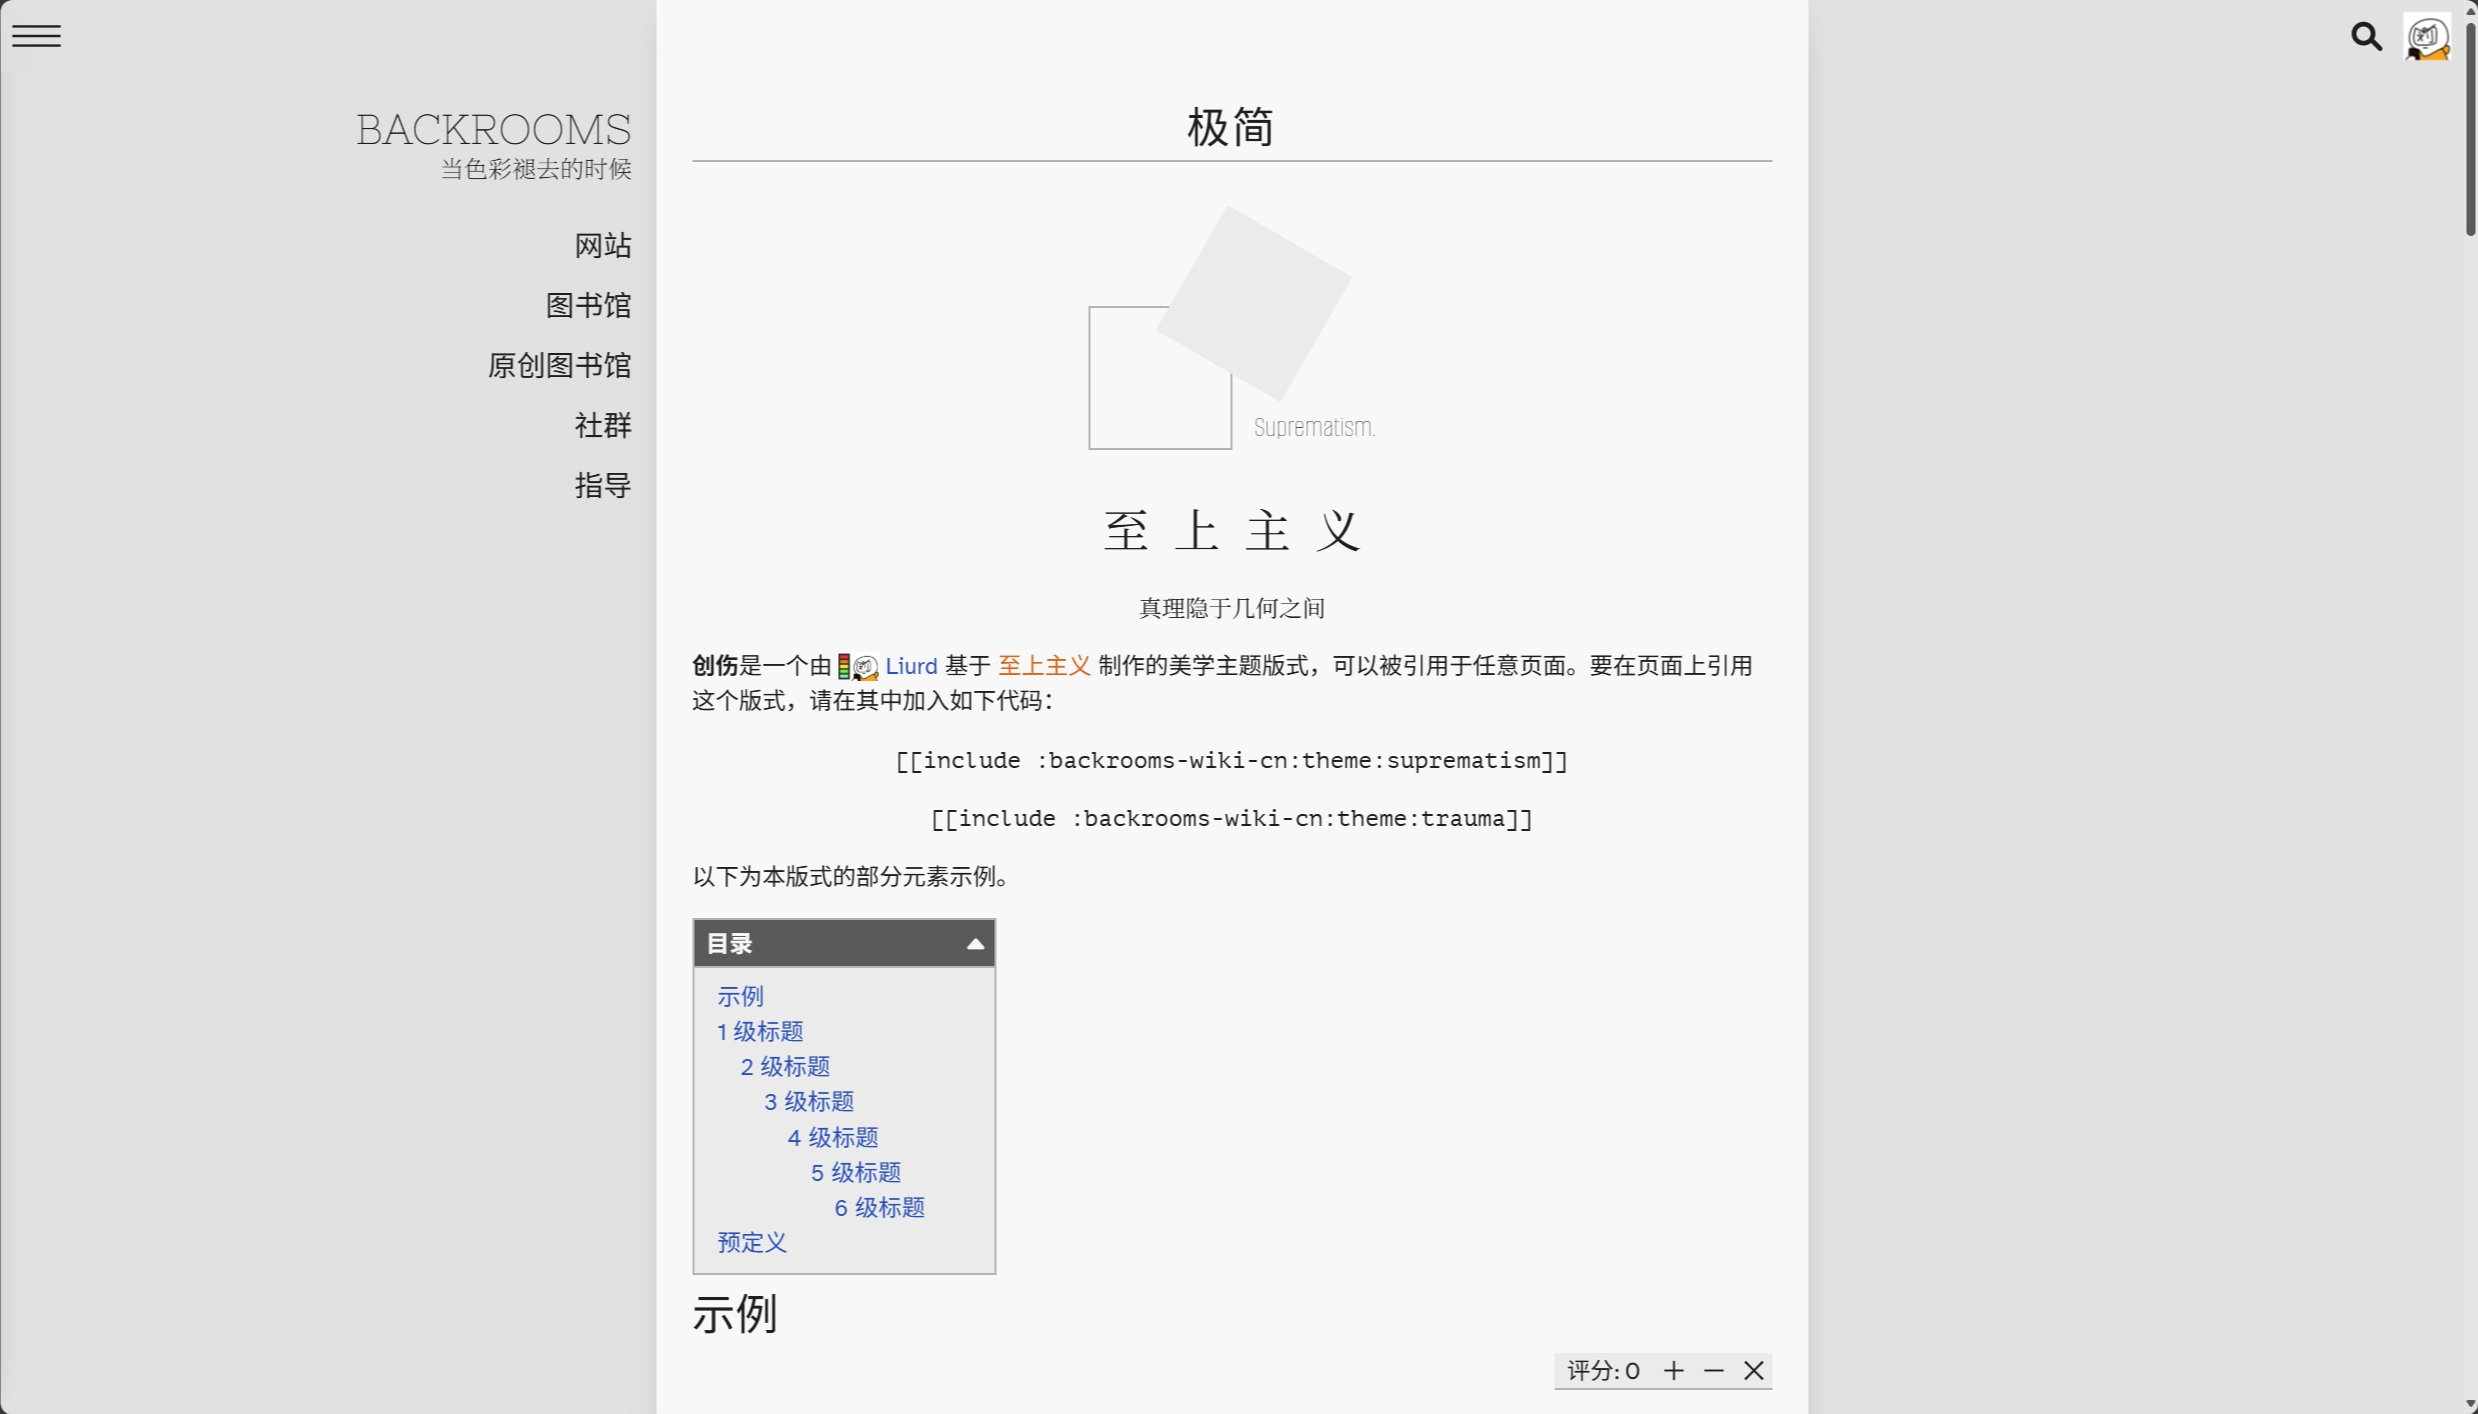Upvote with the plus rating button
This screenshot has width=2478, height=1414.
tap(1673, 1370)
